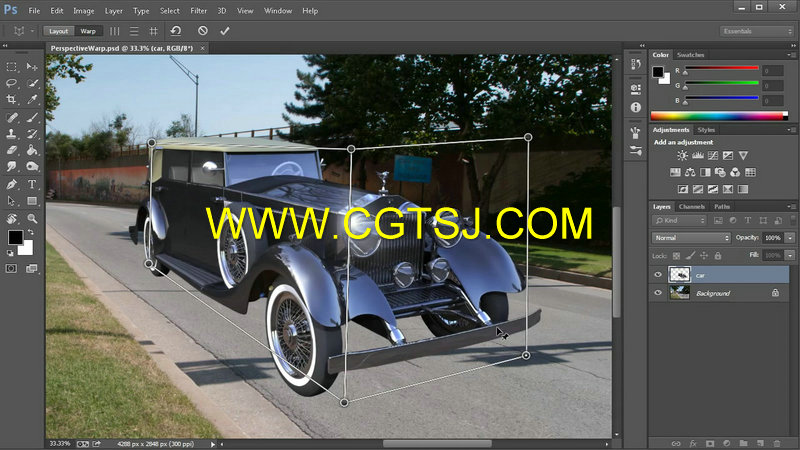The height and width of the screenshot is (450, 800).
Task: Switch to Warp mode
Action: (88, 31)
